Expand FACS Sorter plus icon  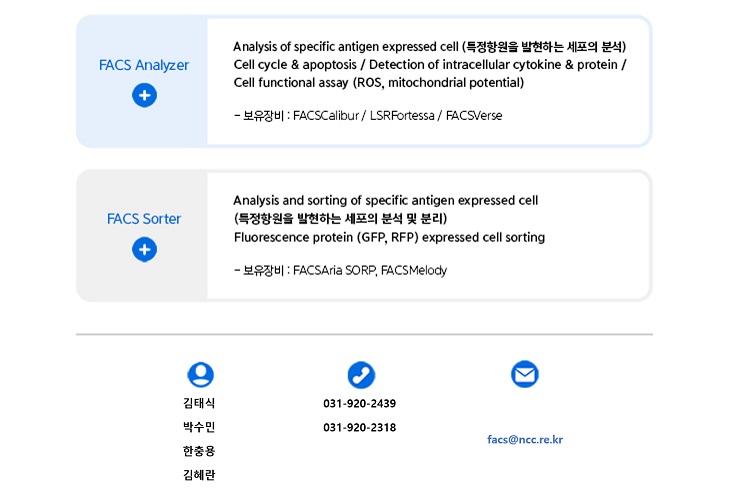[x=145, y=250]
